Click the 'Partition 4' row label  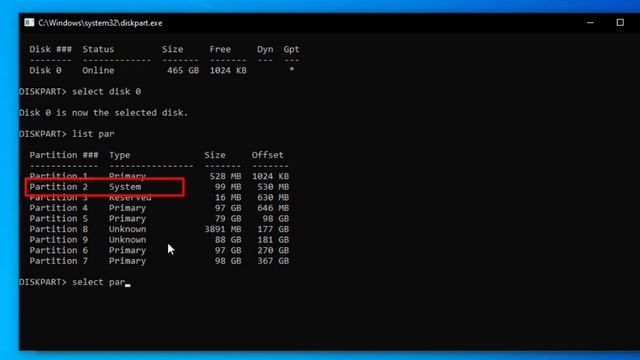tap(58, 208)
